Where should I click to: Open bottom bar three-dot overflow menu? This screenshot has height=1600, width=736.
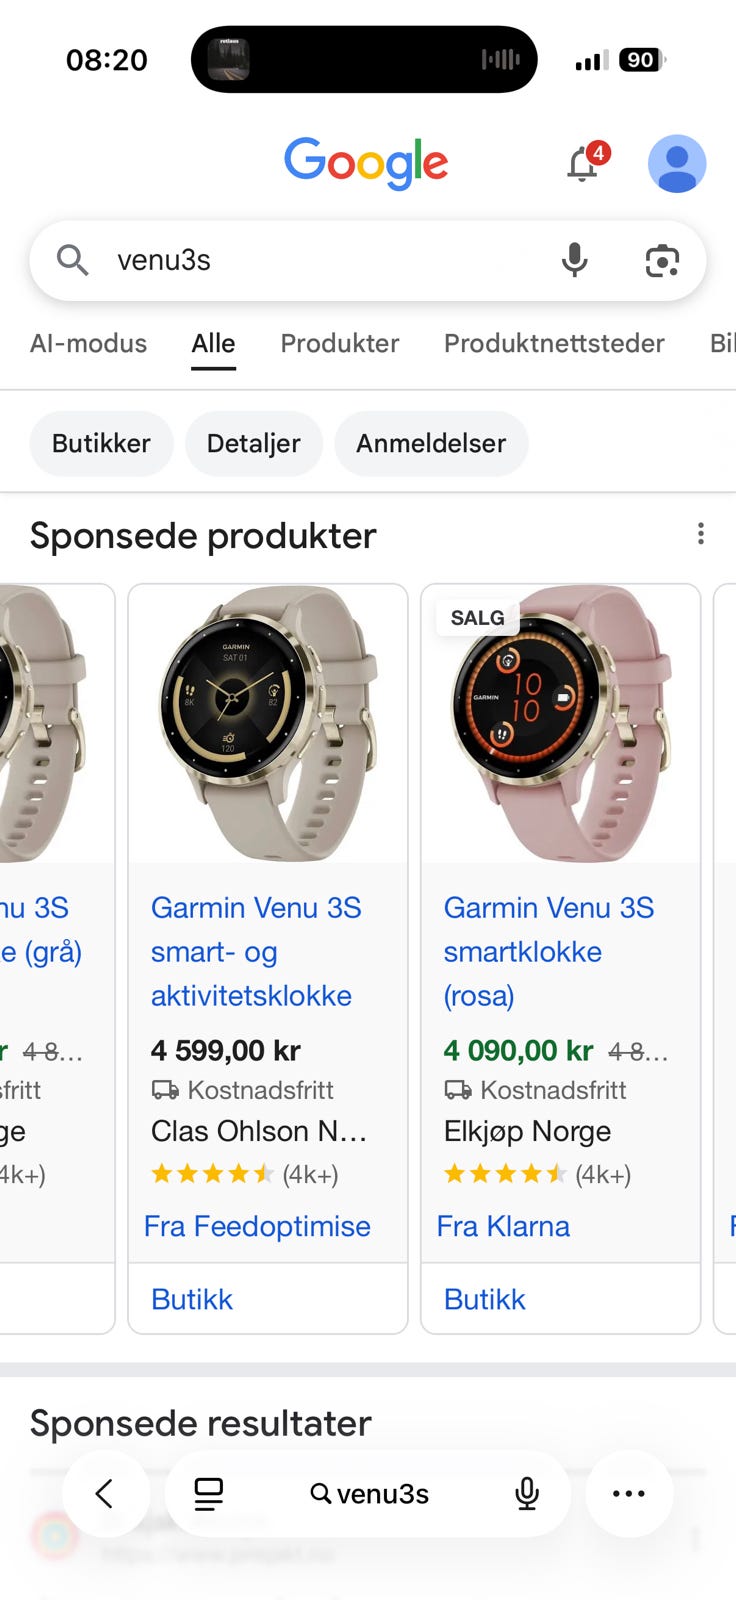[629, 1493]
